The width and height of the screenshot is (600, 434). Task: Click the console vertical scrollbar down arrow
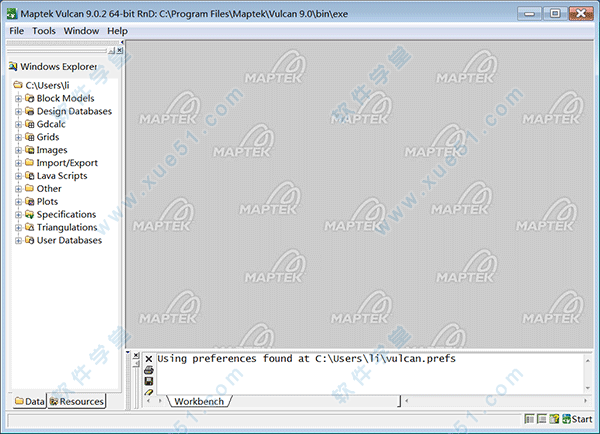[x=588, y=388]
